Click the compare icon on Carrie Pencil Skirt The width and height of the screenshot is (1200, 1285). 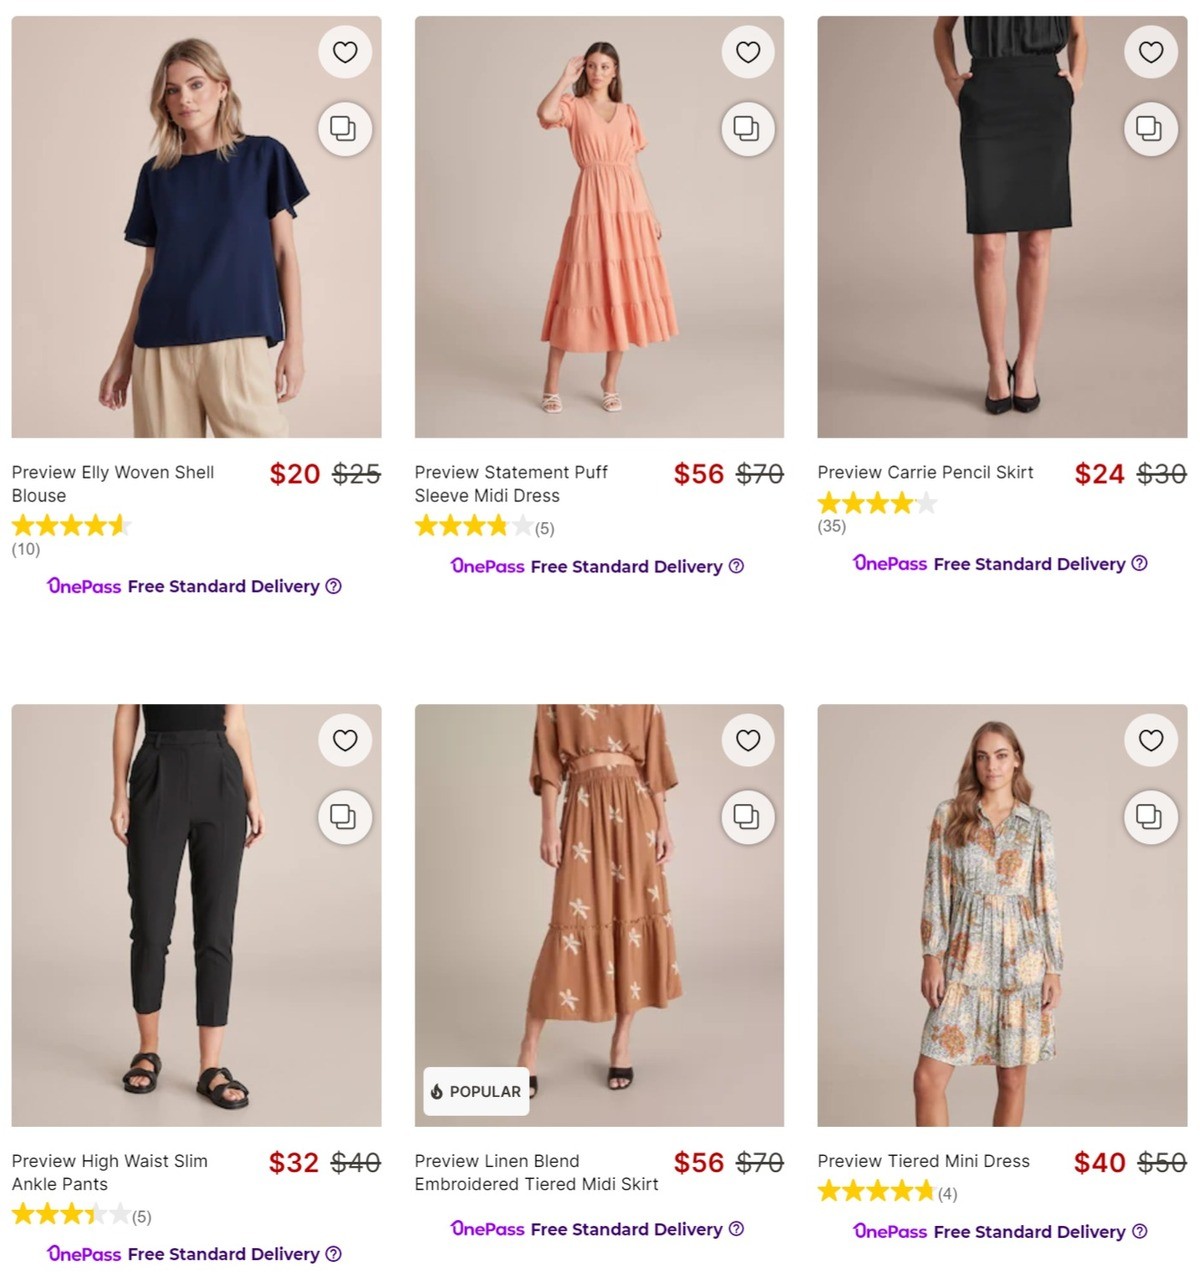coord(1151,128)
